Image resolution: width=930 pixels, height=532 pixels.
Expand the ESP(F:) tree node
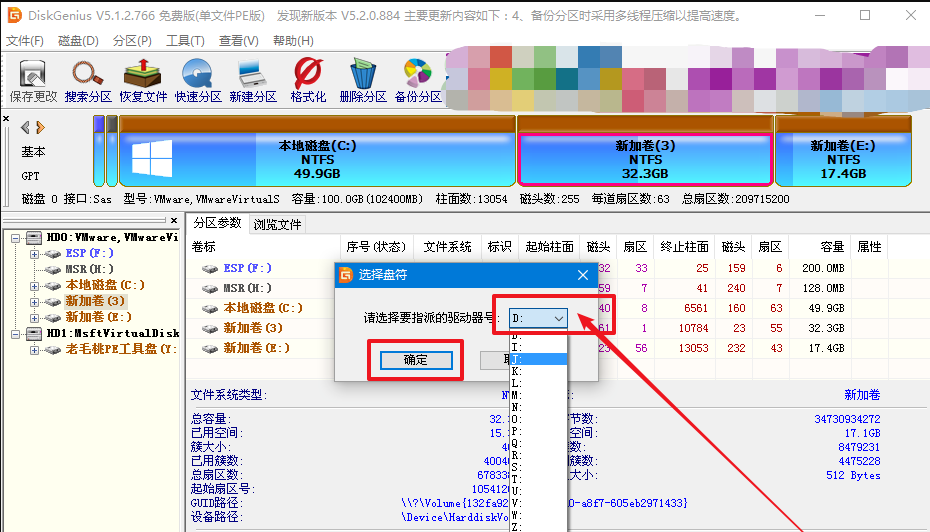[x=34, y=254]
